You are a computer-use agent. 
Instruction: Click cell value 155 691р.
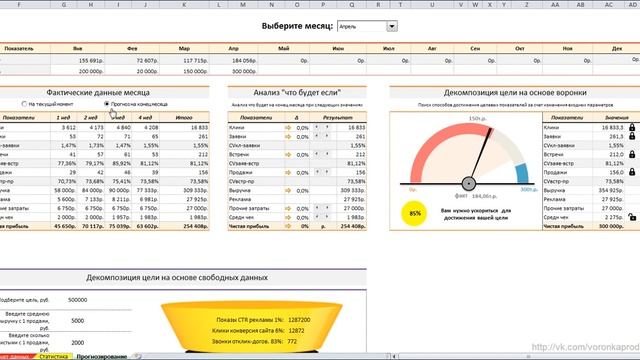click(x=90, y=60)
